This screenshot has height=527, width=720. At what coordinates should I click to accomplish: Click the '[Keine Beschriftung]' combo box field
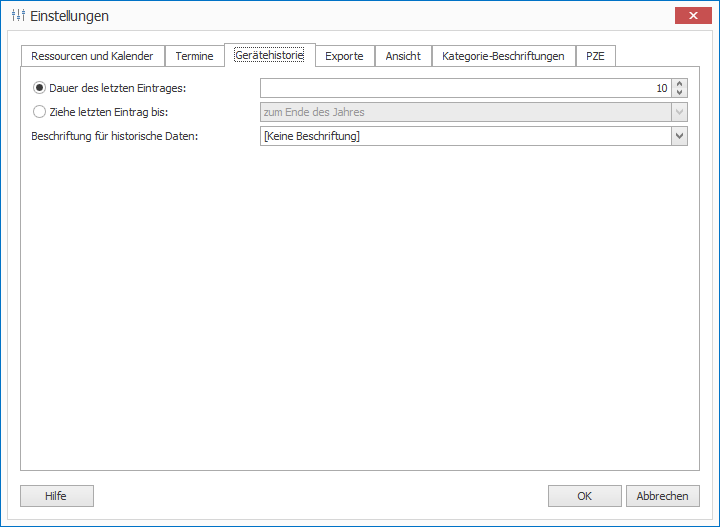(x=465, y=136)
